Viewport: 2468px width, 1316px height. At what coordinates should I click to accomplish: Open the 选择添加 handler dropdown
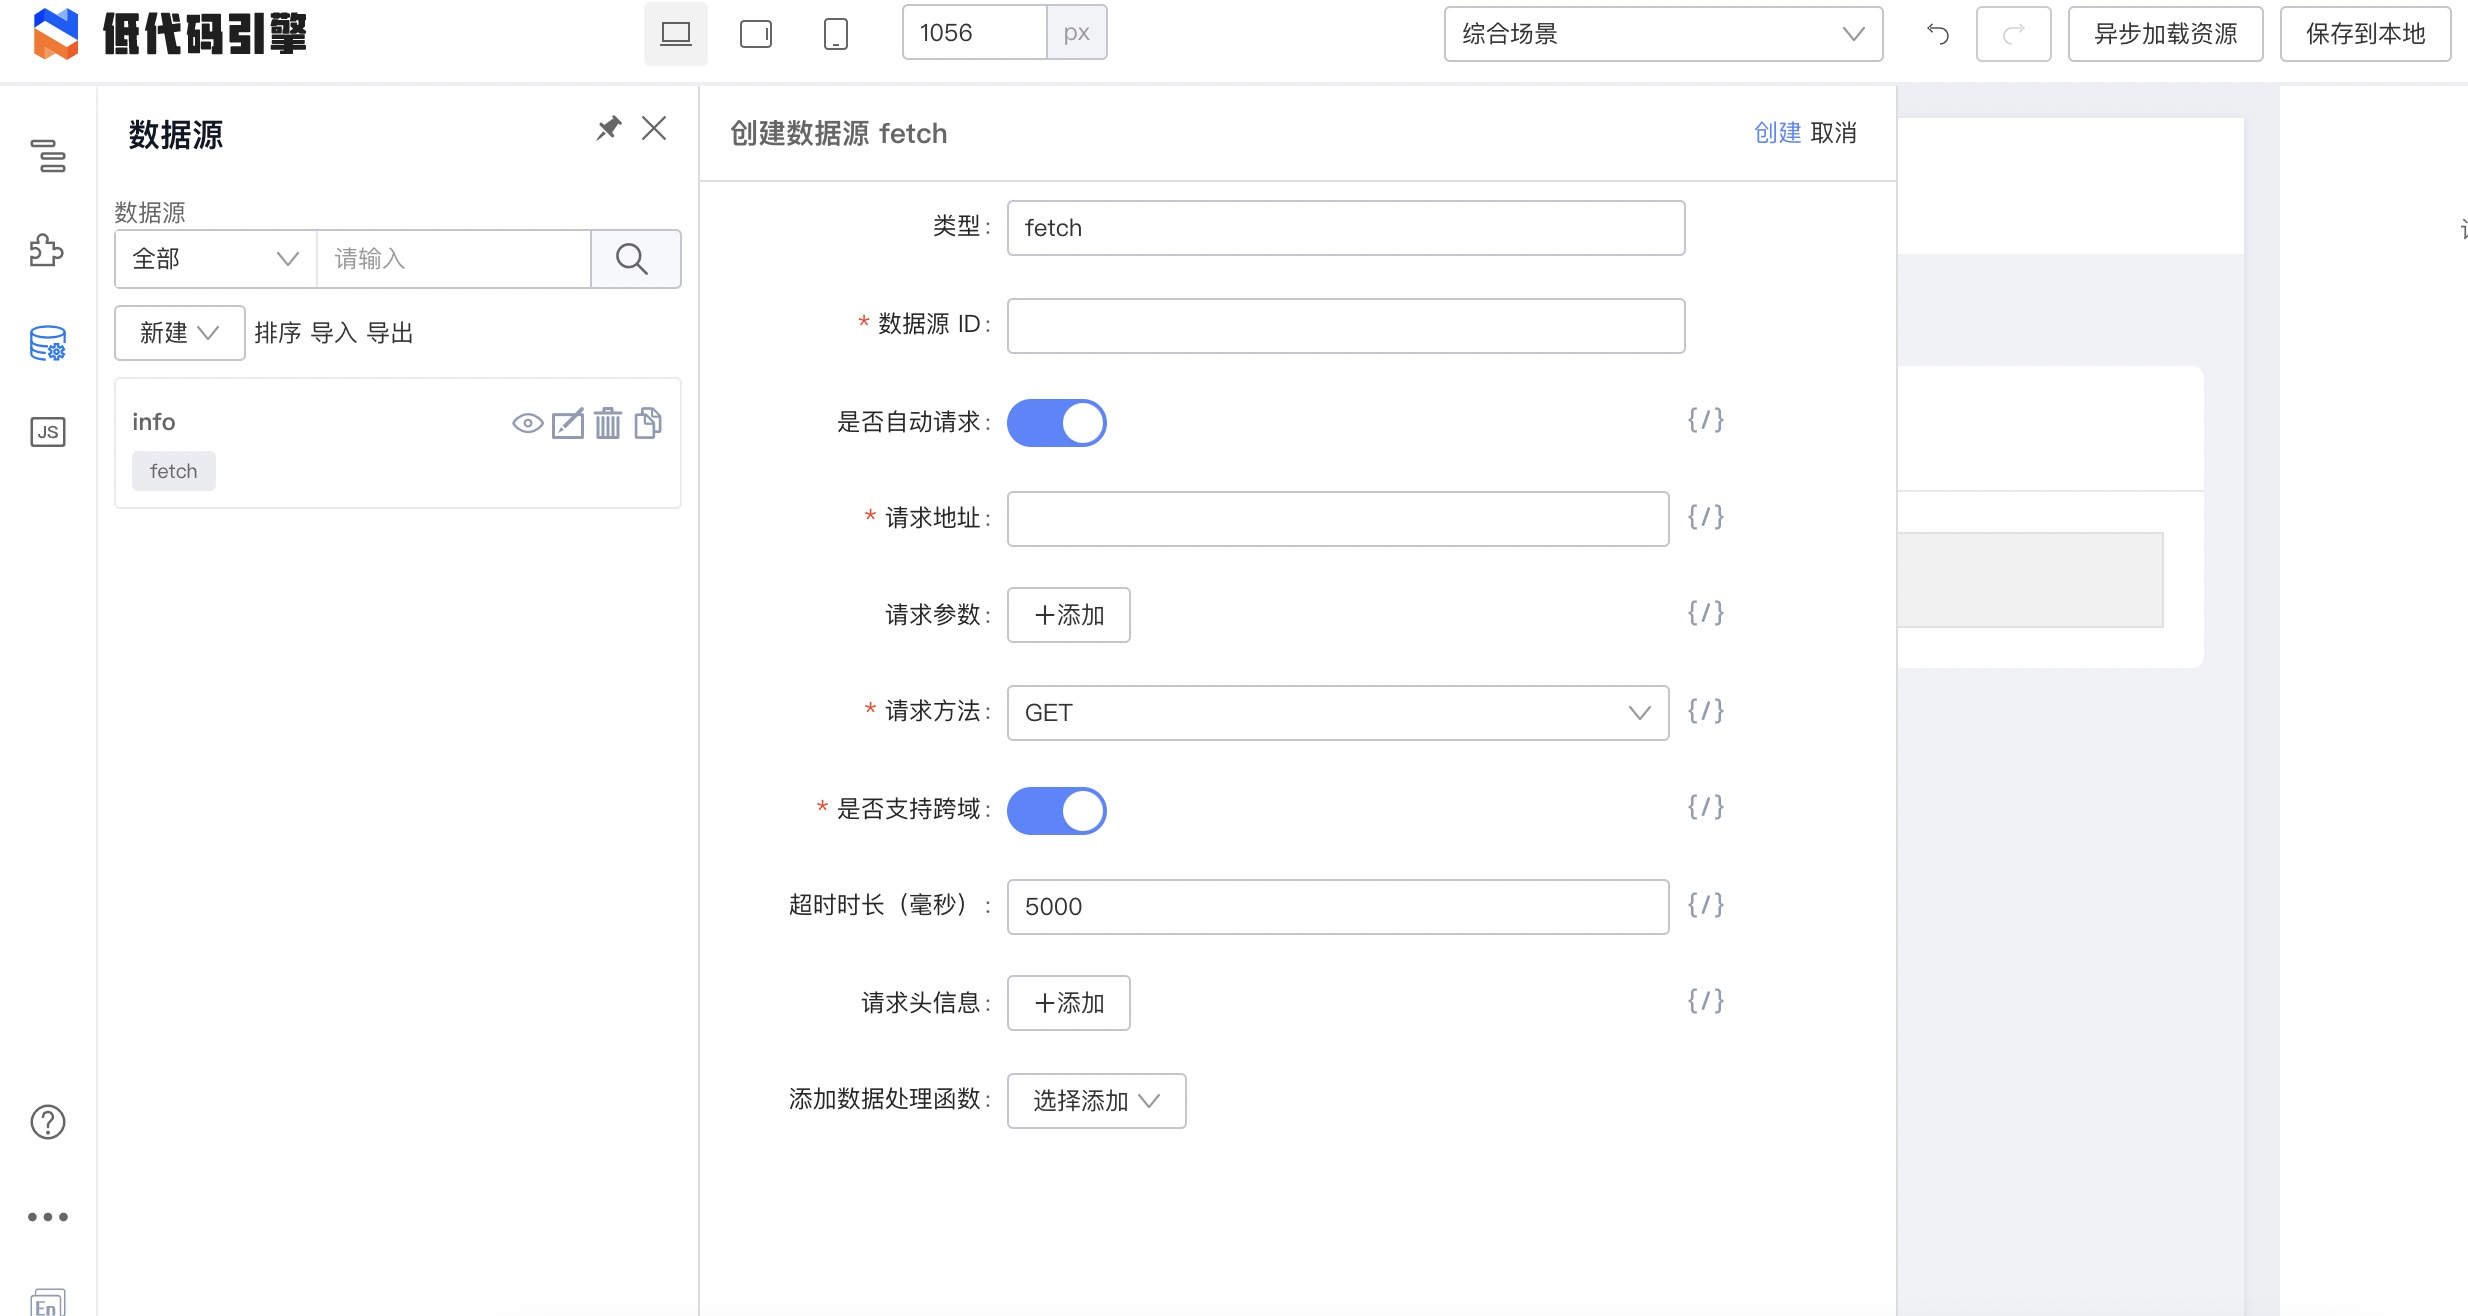(1097, 1101)
